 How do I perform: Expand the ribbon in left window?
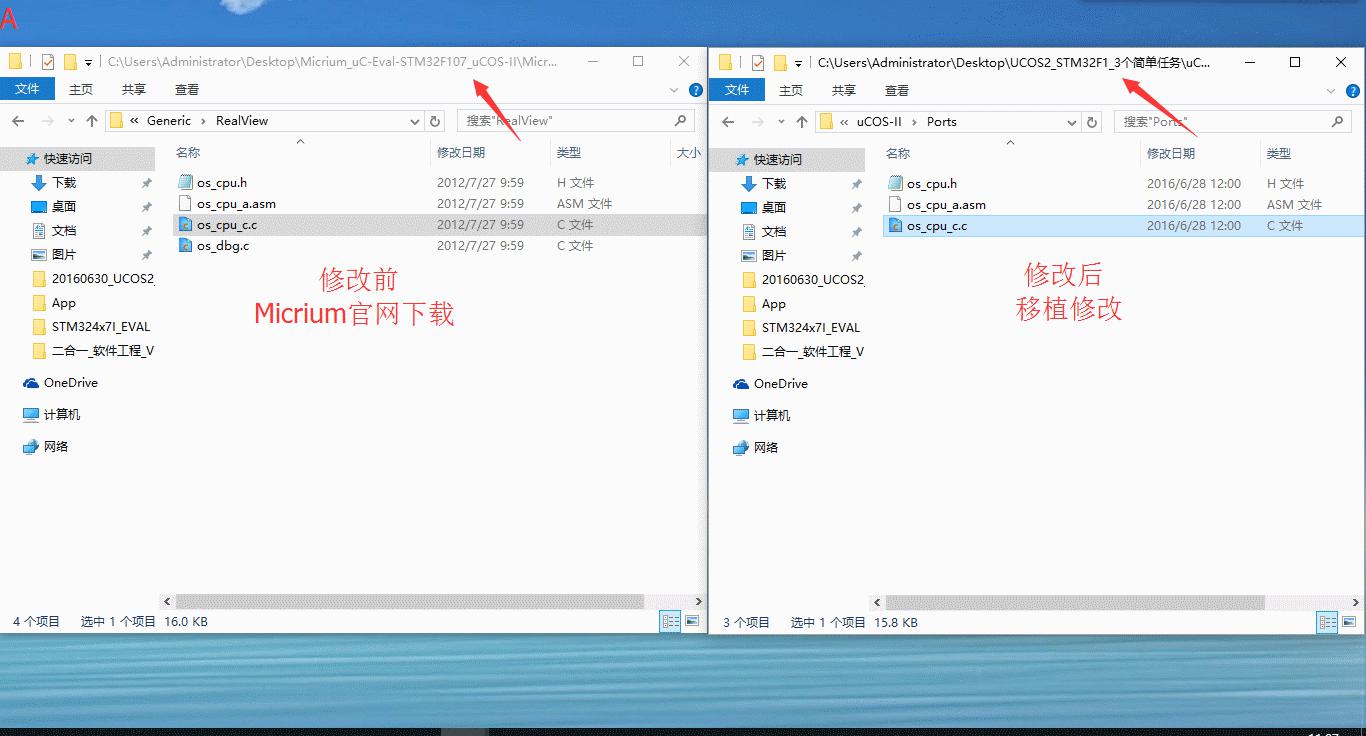[676, 90]
